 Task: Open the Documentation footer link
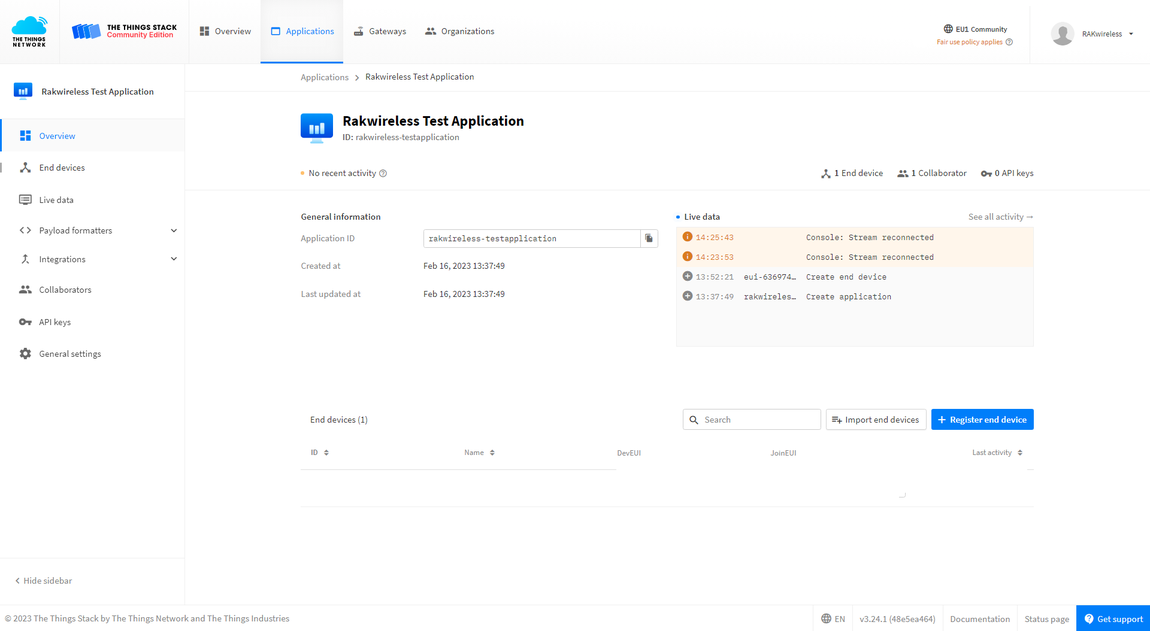980,619
